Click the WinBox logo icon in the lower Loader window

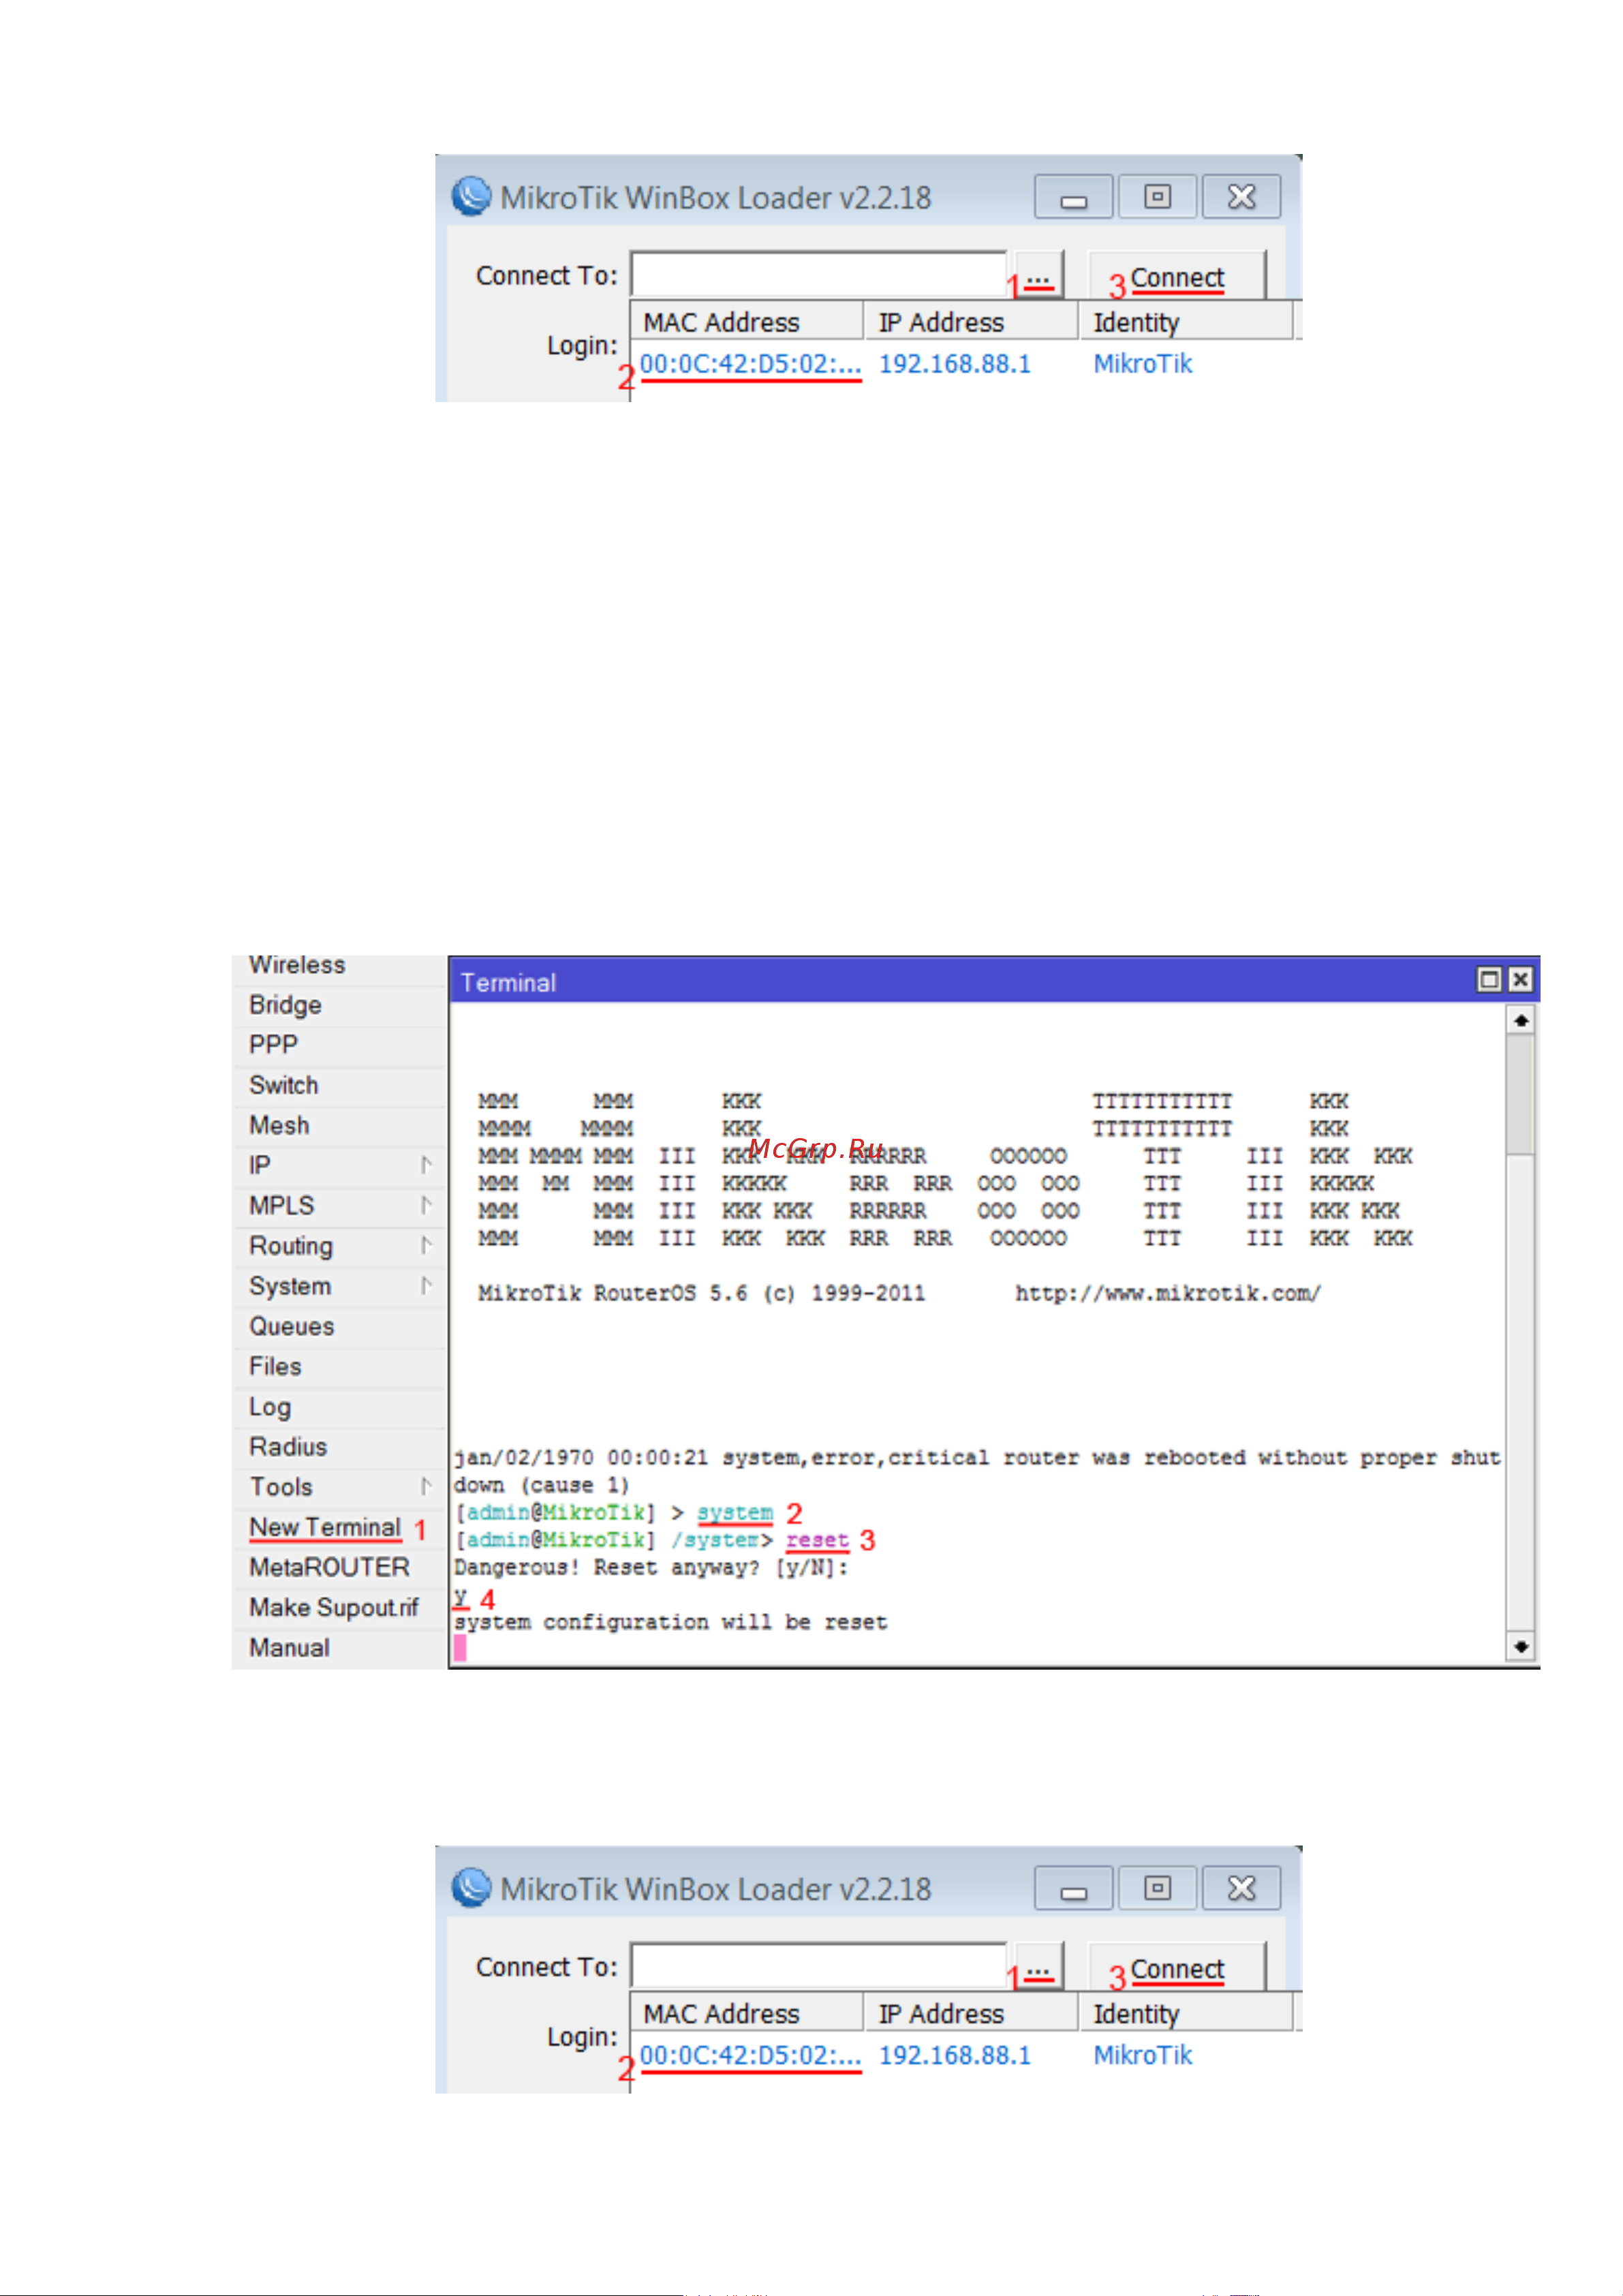471,1888
